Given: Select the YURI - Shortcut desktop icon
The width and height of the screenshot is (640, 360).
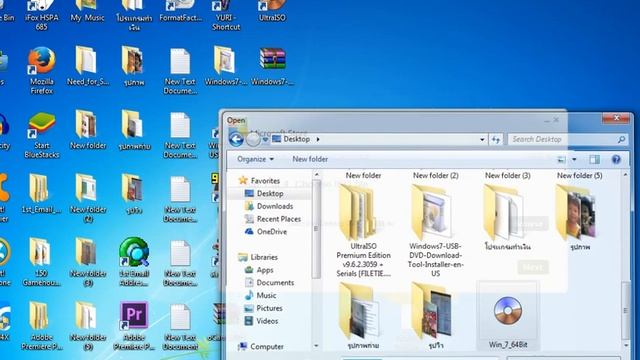Looking at the screenshot, I should 226,16.
